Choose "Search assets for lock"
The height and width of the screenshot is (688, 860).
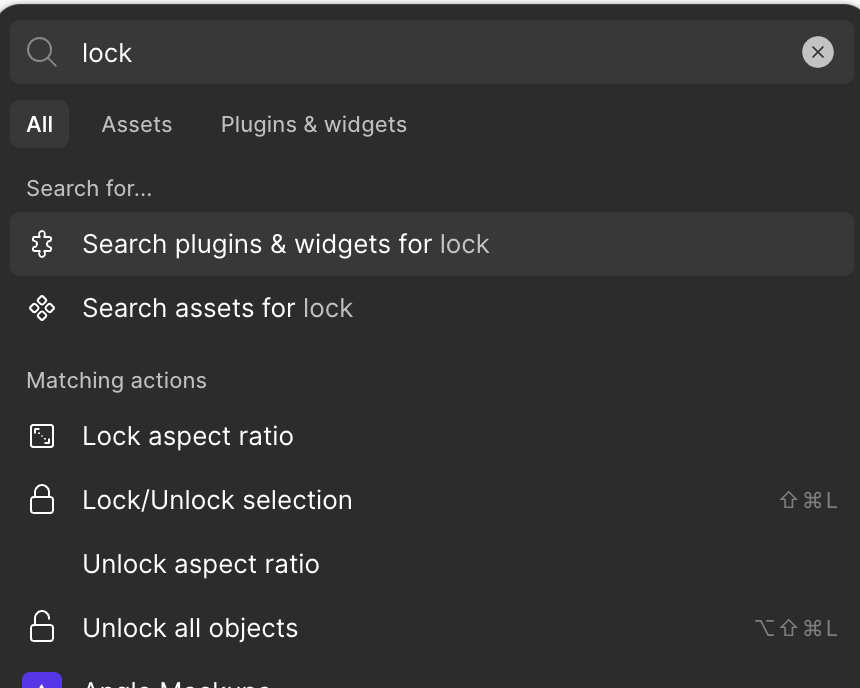coord(432,308)
